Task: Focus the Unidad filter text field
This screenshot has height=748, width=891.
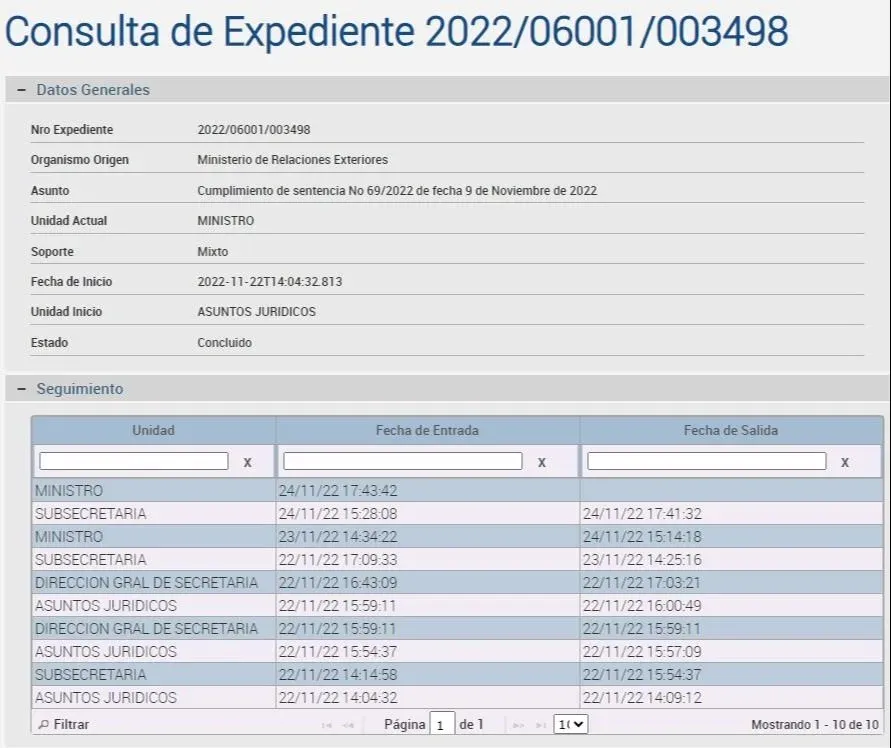Action: point(134,461)
